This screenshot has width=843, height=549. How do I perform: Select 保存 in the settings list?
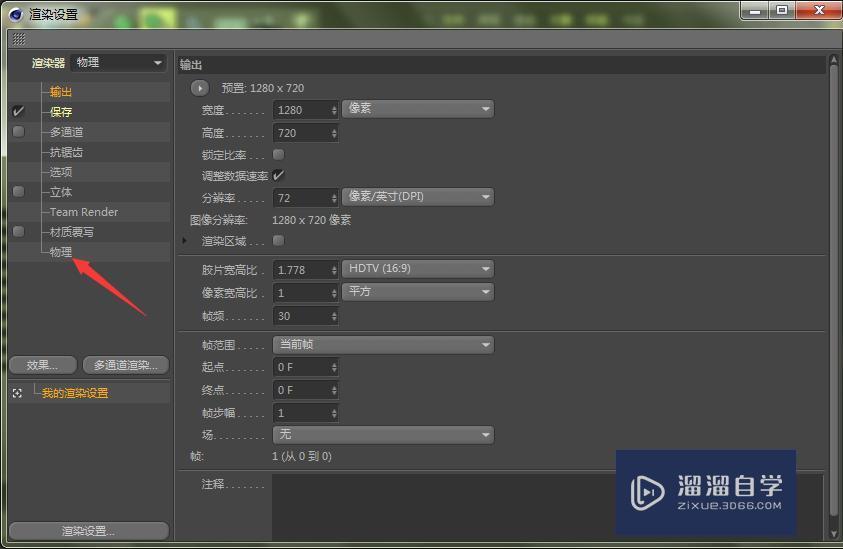pos(61,112)
